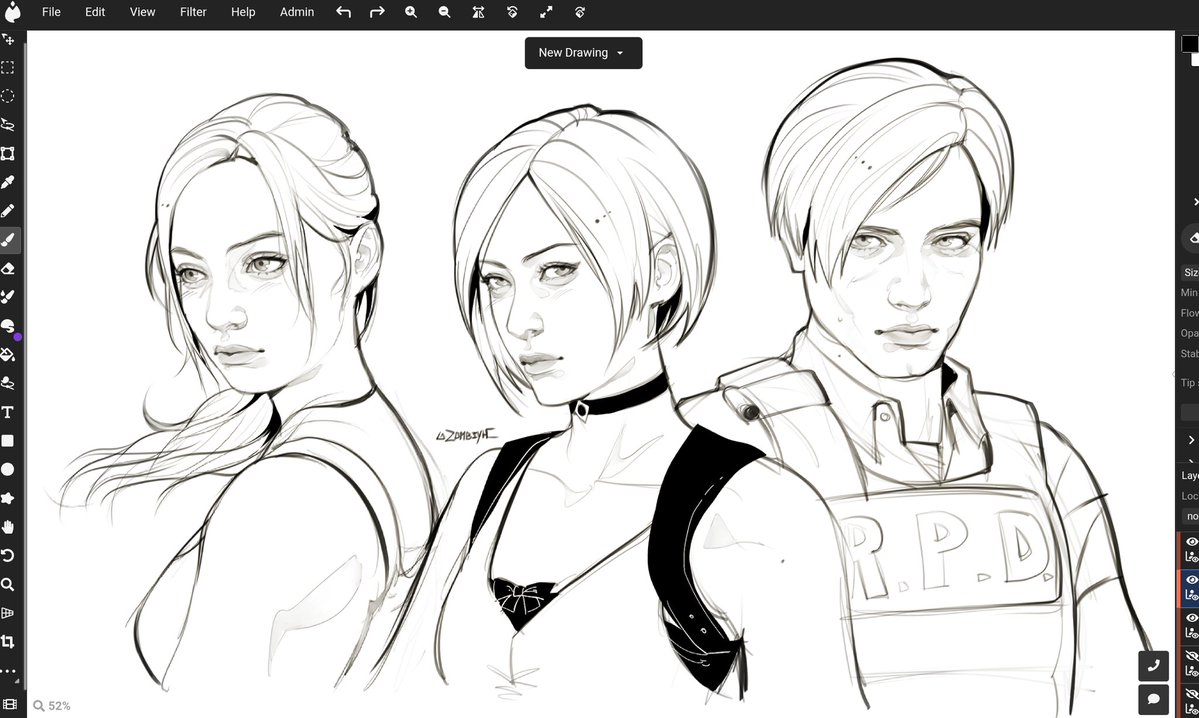The width and height of the screenshot is (1199, 718).
Task: Select the Ellipse selection tool
Action: pos(8,96)
